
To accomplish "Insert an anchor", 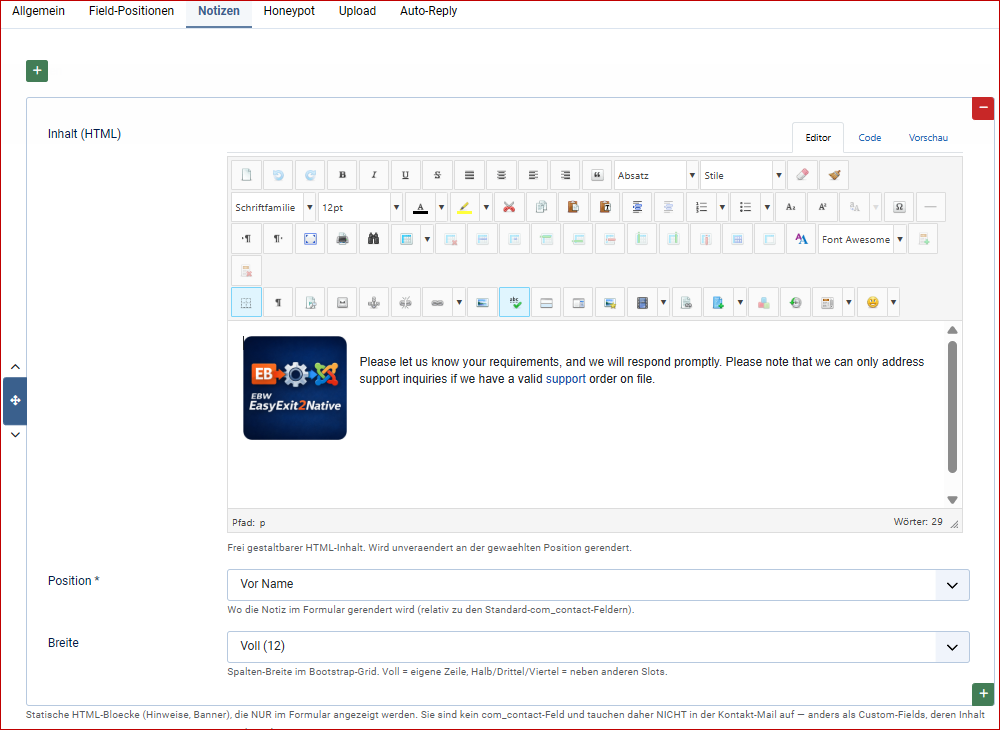I will pyautogui.click(x=374, y=303).
